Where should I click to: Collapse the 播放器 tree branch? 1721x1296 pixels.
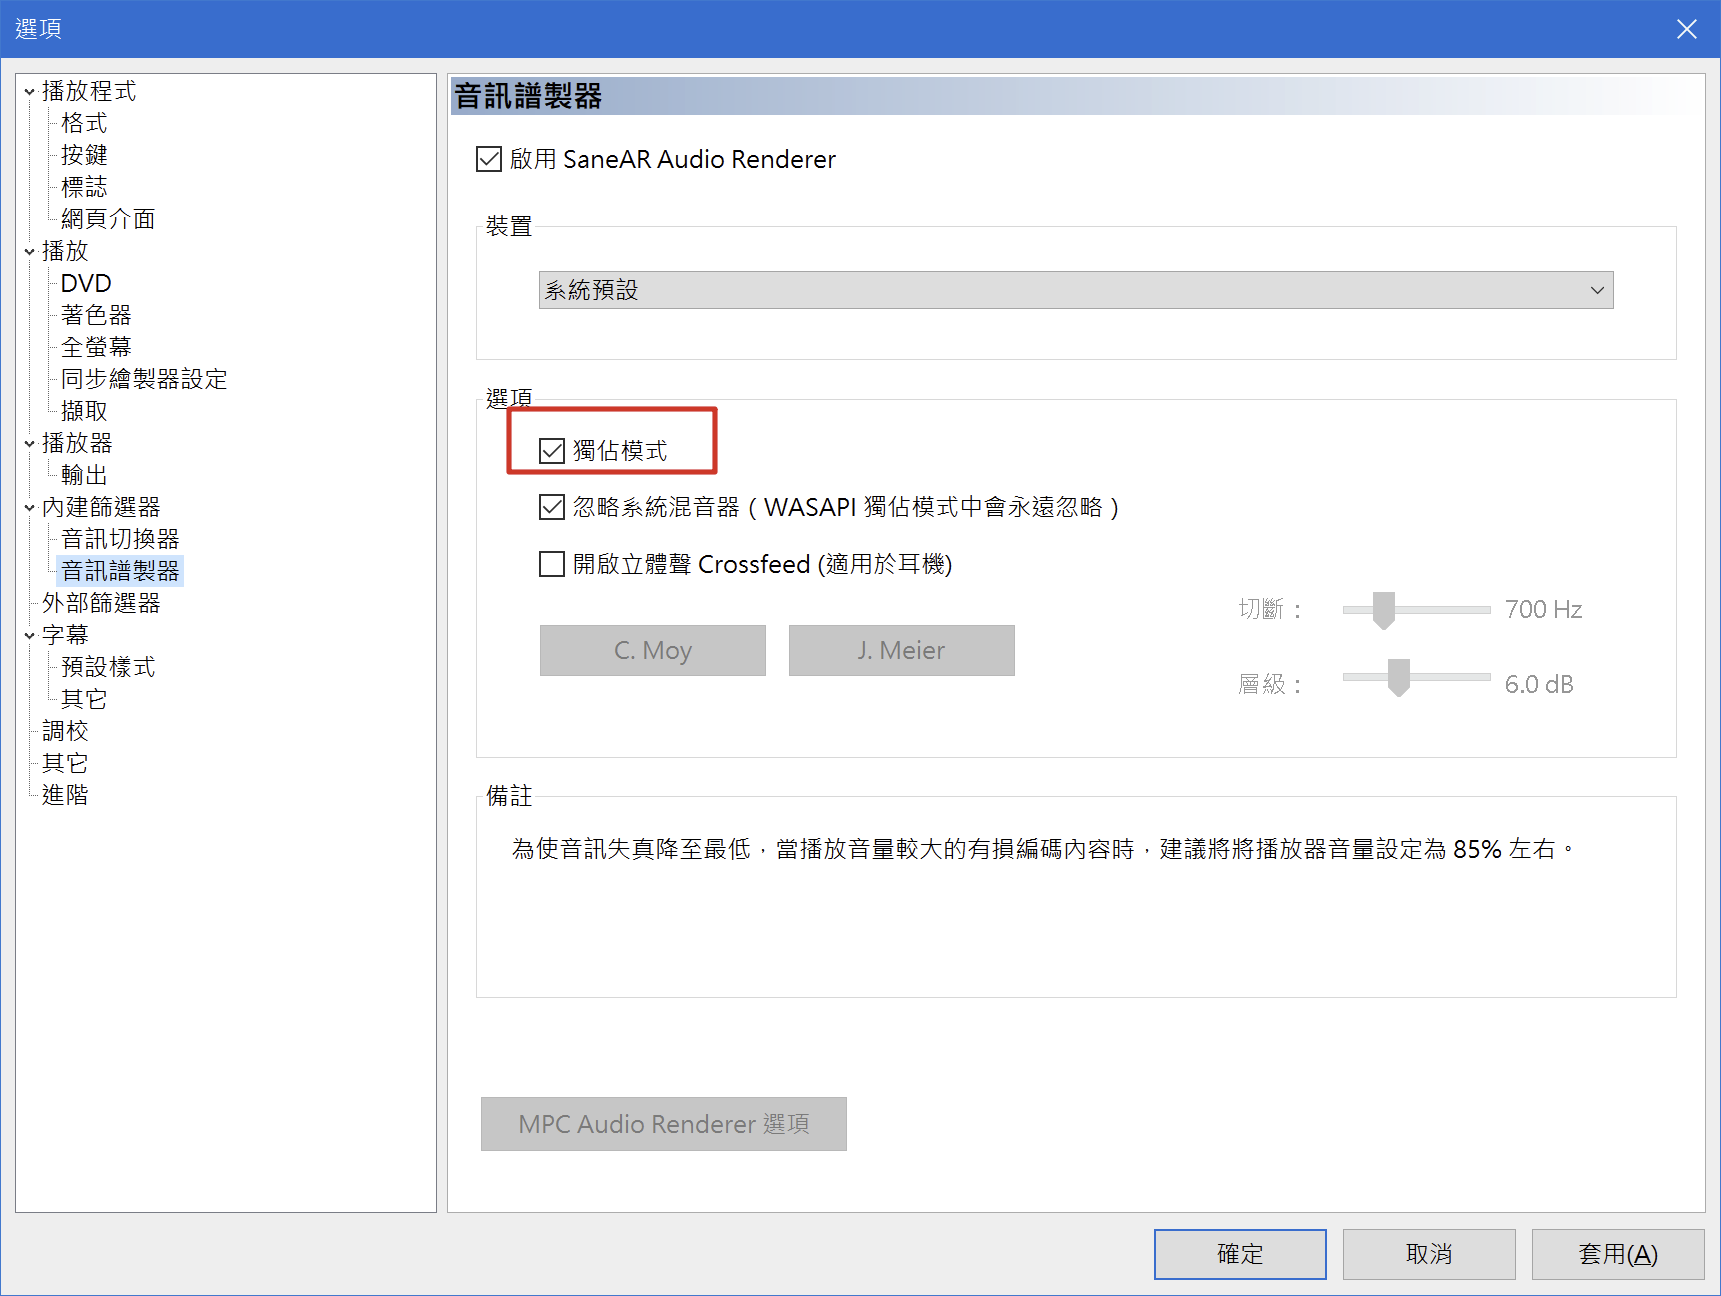[x=29, y=443]
